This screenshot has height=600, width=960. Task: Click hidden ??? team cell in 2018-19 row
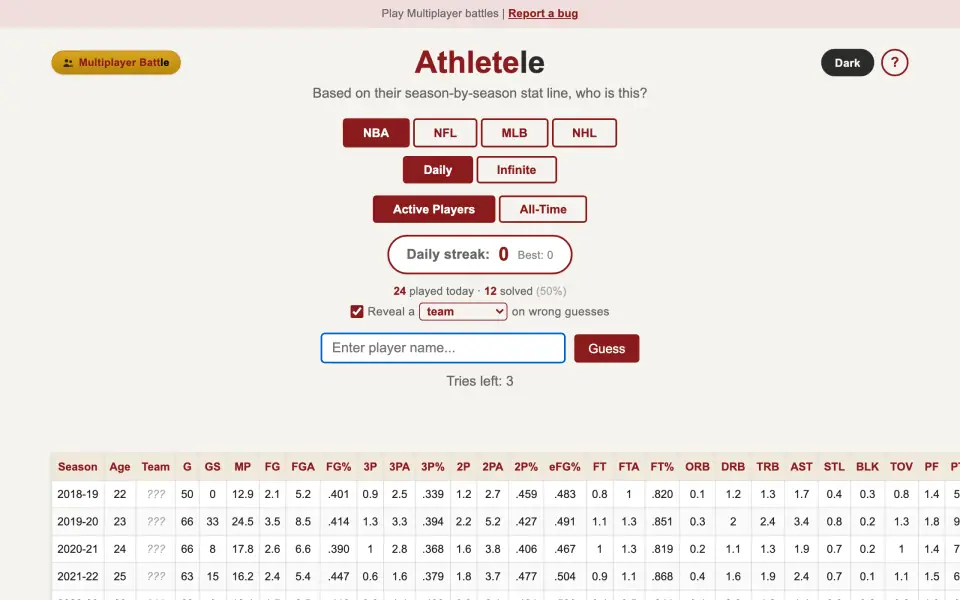coord(156,494)
